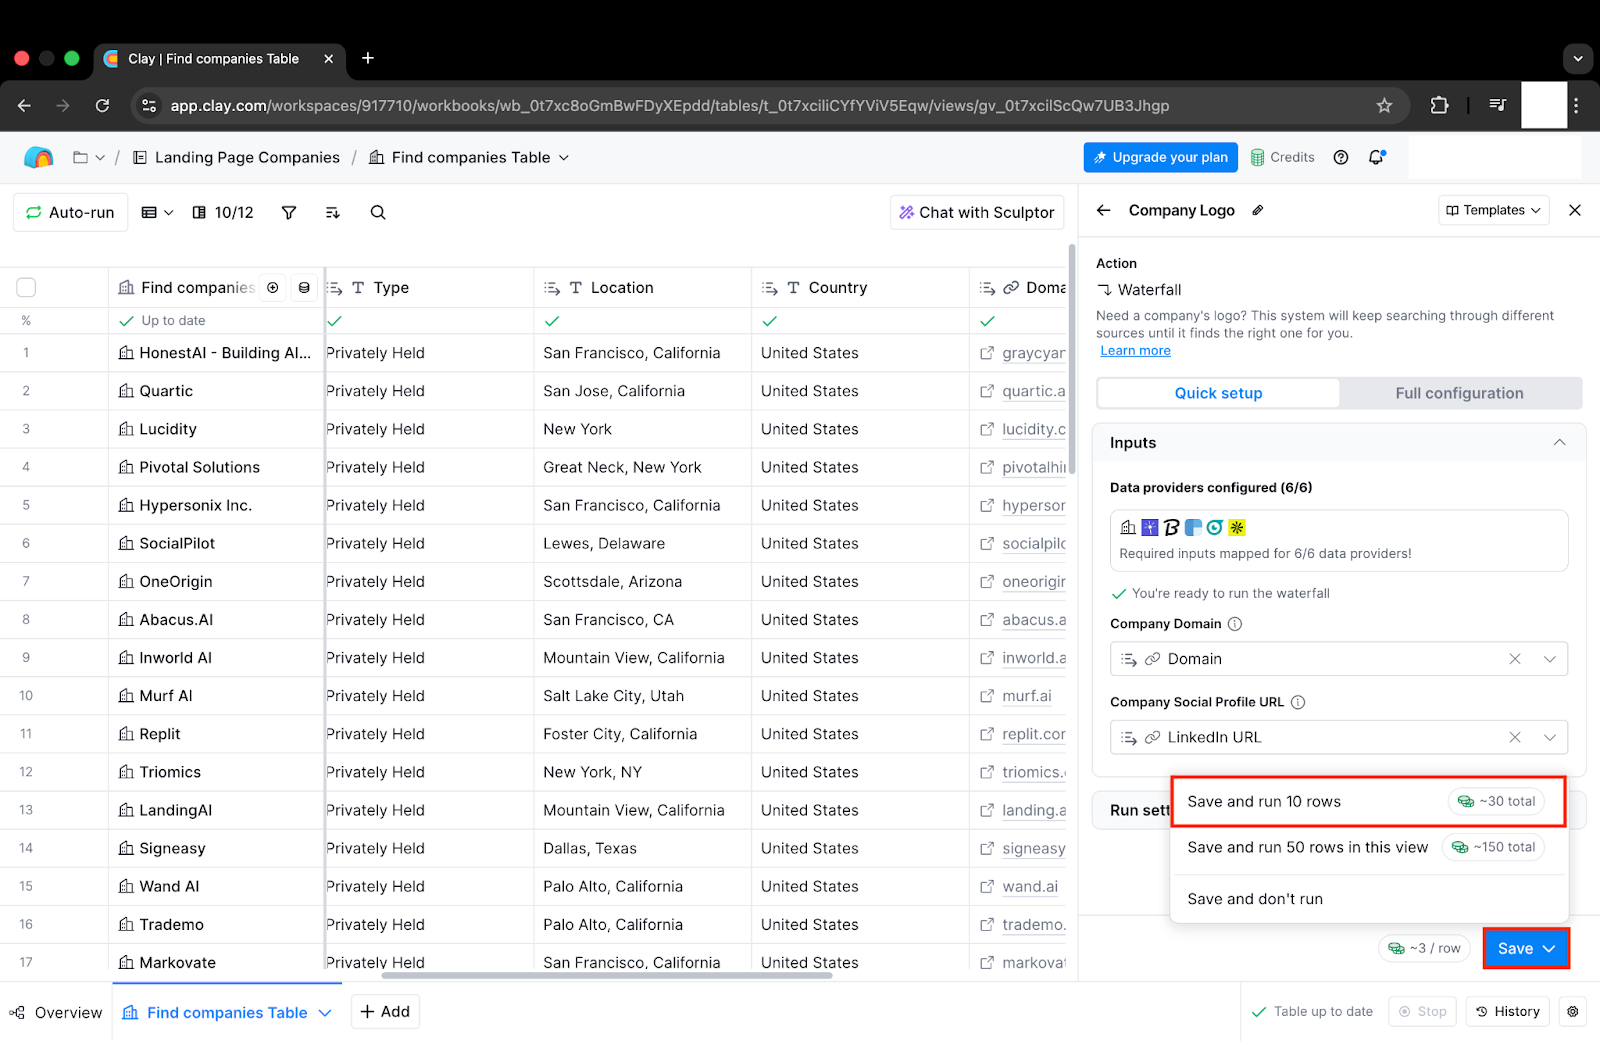
Task: Click the browser media control icon
Action: [x=1497, y=105]
